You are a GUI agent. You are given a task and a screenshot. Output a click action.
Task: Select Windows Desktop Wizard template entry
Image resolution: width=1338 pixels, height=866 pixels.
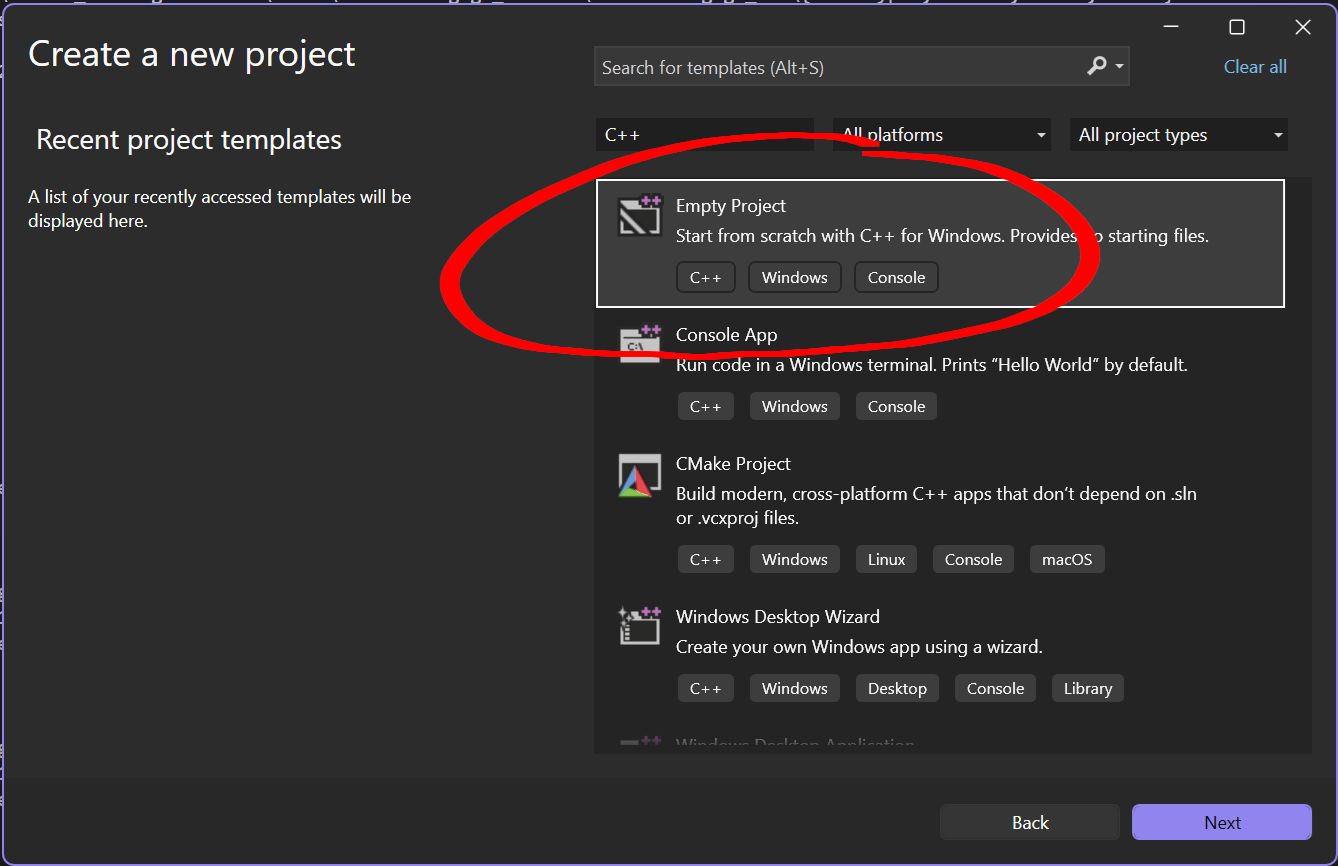click(x=777, y=617)
